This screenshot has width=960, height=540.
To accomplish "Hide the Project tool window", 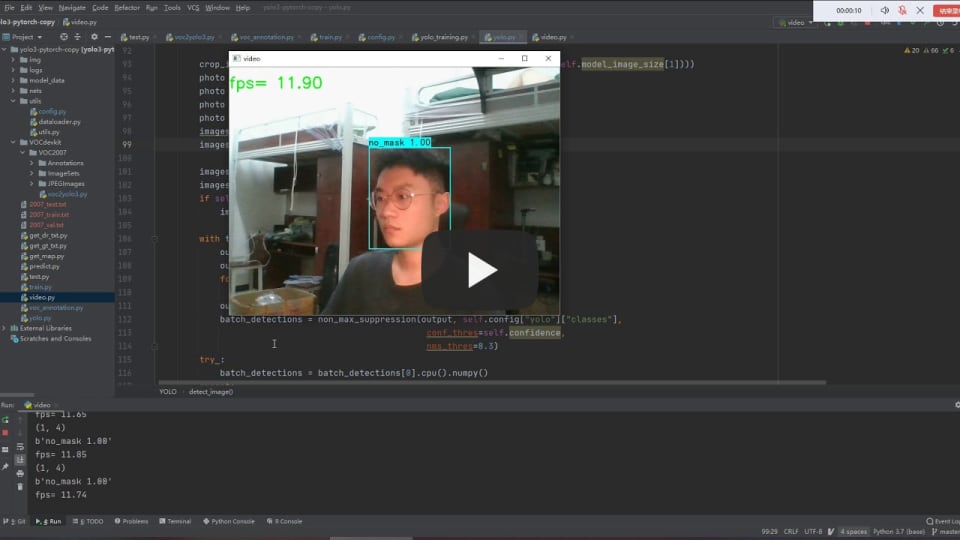I will (x=108, y=37).
